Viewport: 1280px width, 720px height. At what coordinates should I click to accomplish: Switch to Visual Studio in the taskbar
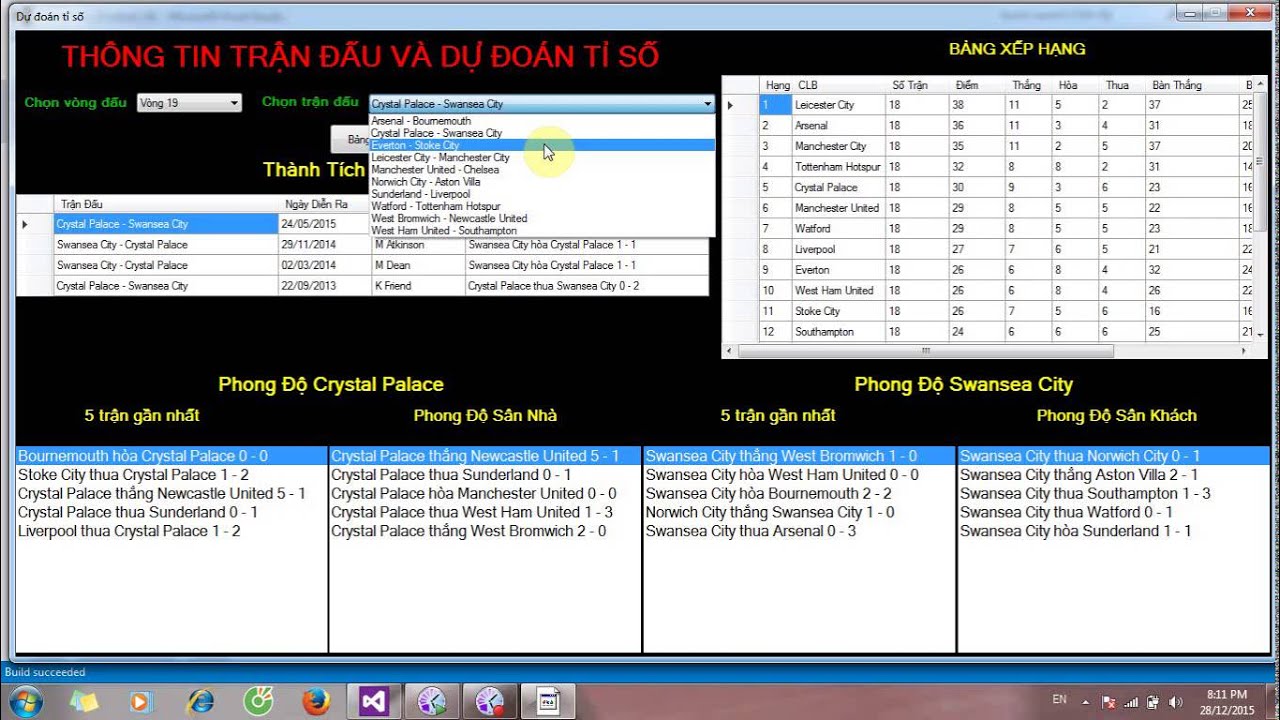375,702
